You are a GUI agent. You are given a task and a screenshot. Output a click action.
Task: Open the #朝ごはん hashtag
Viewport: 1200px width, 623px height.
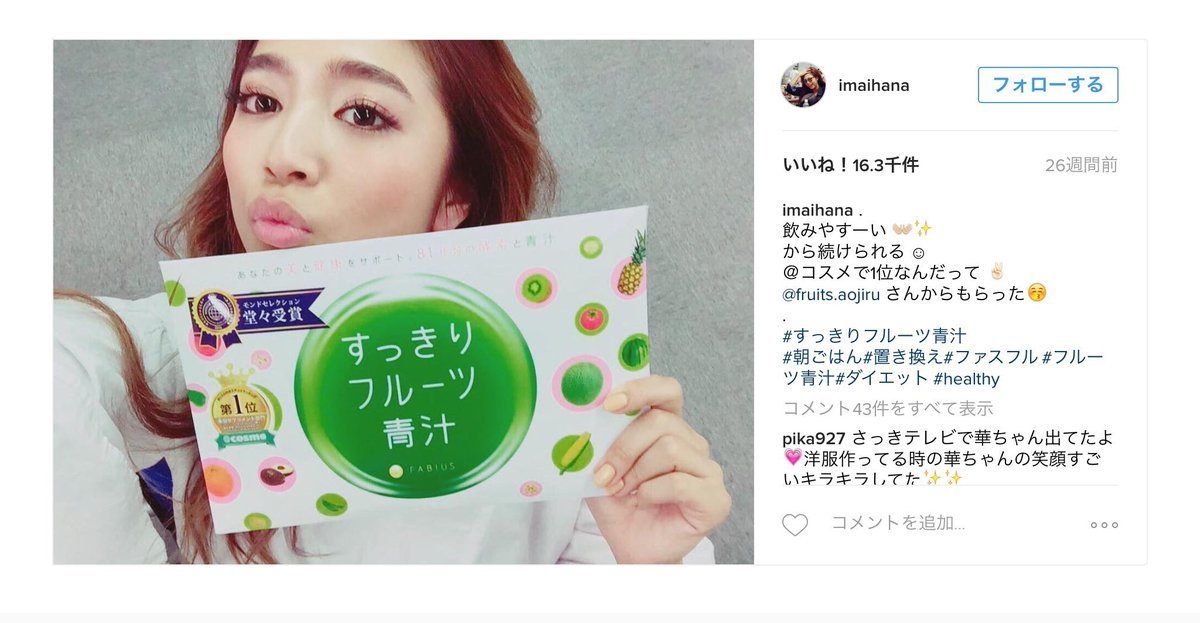pos(821,357)
